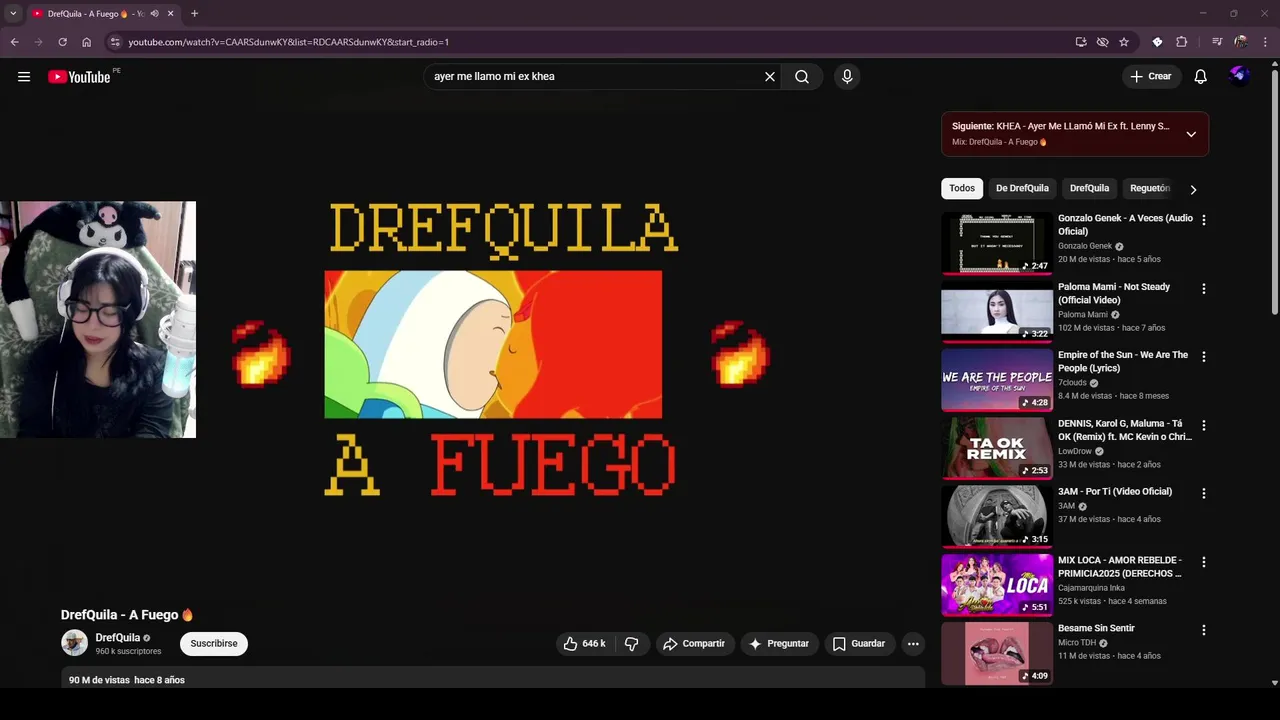Open a new browser tab
The height and width of the screenshot is (720, 1280).
[x=194, y=14]
